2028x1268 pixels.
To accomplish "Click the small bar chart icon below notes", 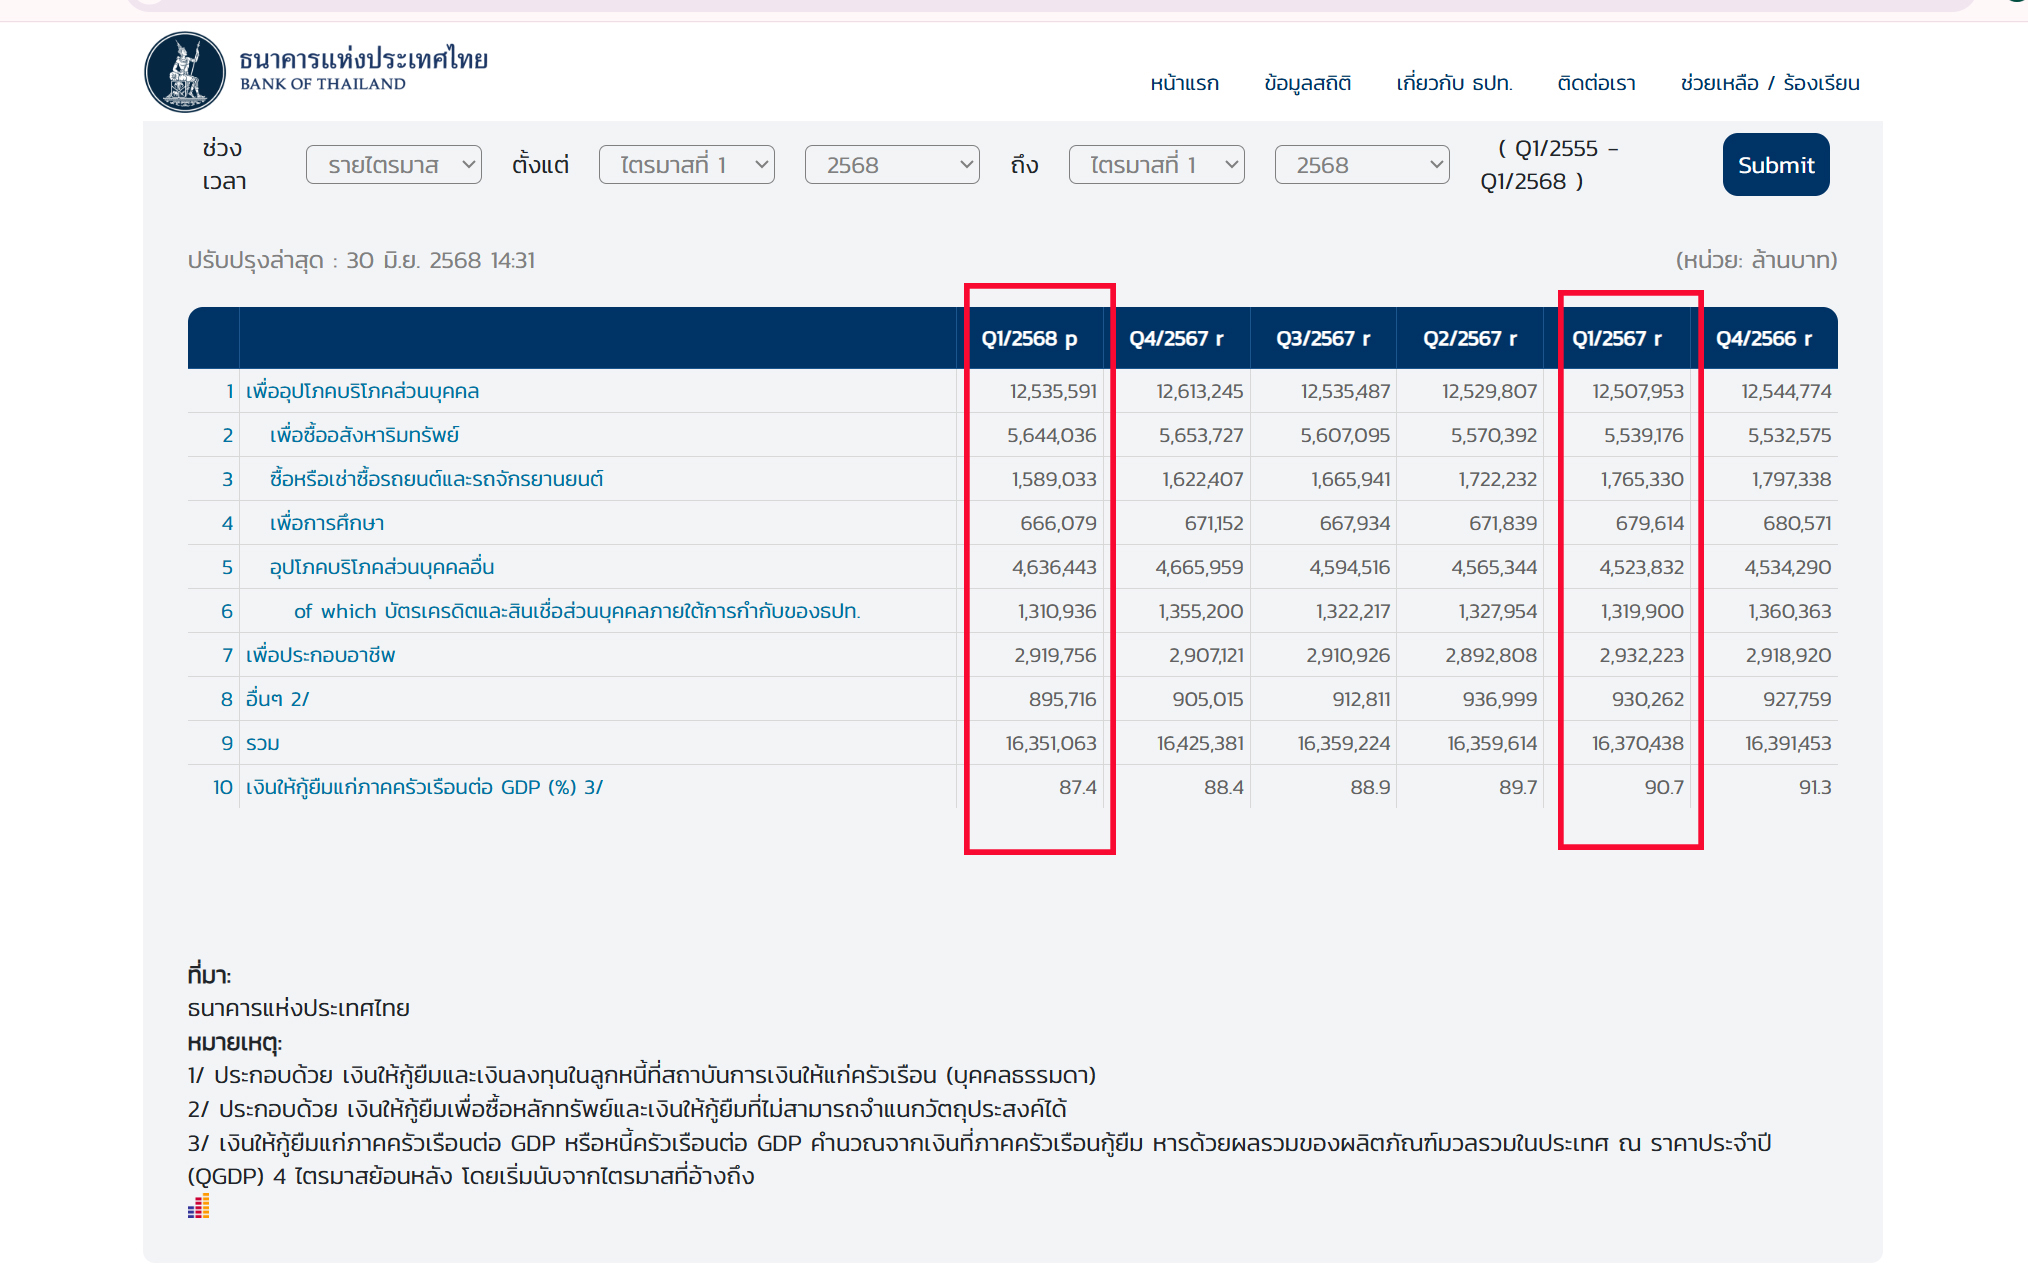I will click(x=198, y=1206).
